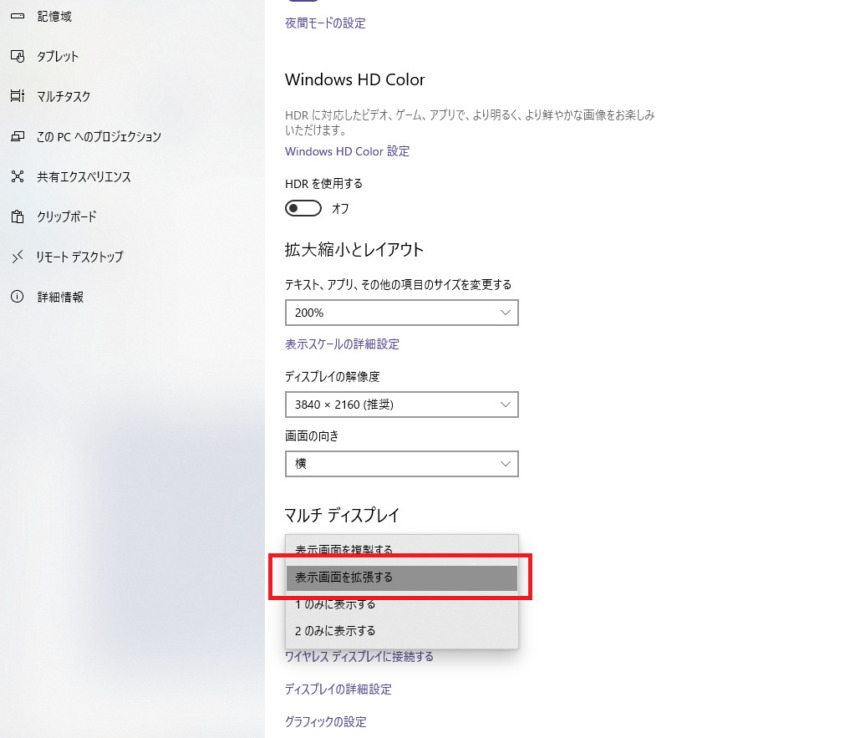The height and width of the screenshot is (738, 860).
Task: Open グラフィックの設定 link
Action: 326,722
